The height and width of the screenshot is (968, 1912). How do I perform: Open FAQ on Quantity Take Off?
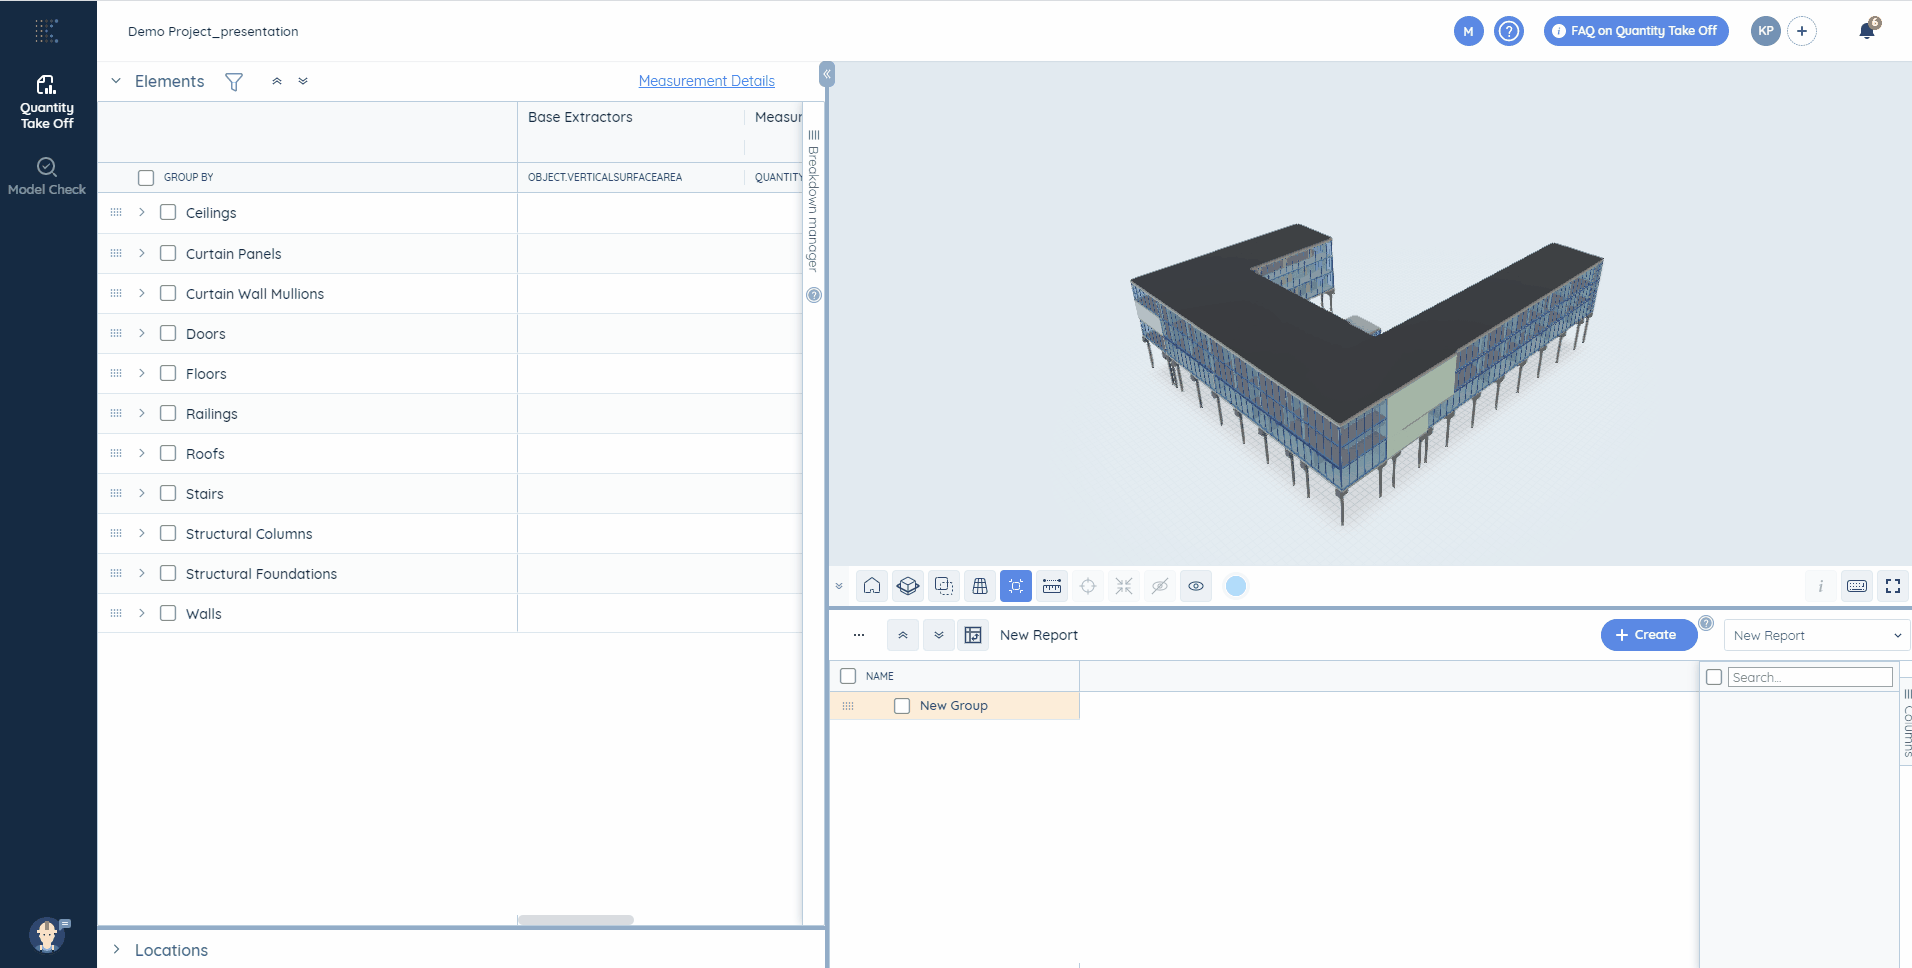tap(1636, 31)
